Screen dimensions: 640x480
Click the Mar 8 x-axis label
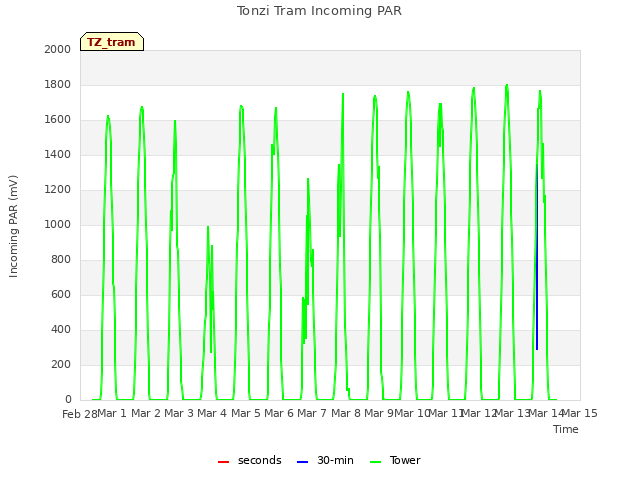point(346,413)
